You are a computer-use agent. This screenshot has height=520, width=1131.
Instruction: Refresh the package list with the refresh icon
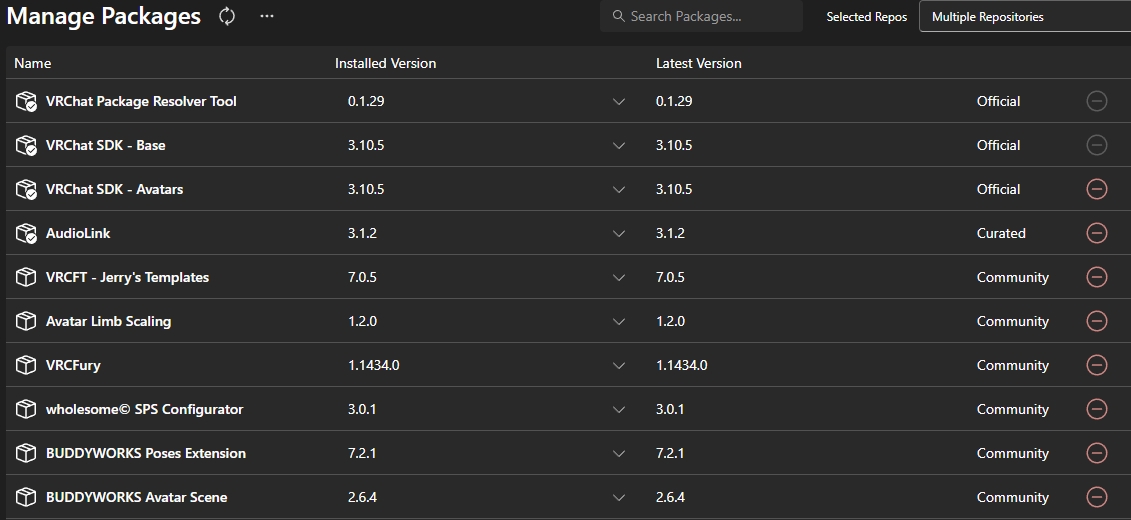tap(226, 17)
